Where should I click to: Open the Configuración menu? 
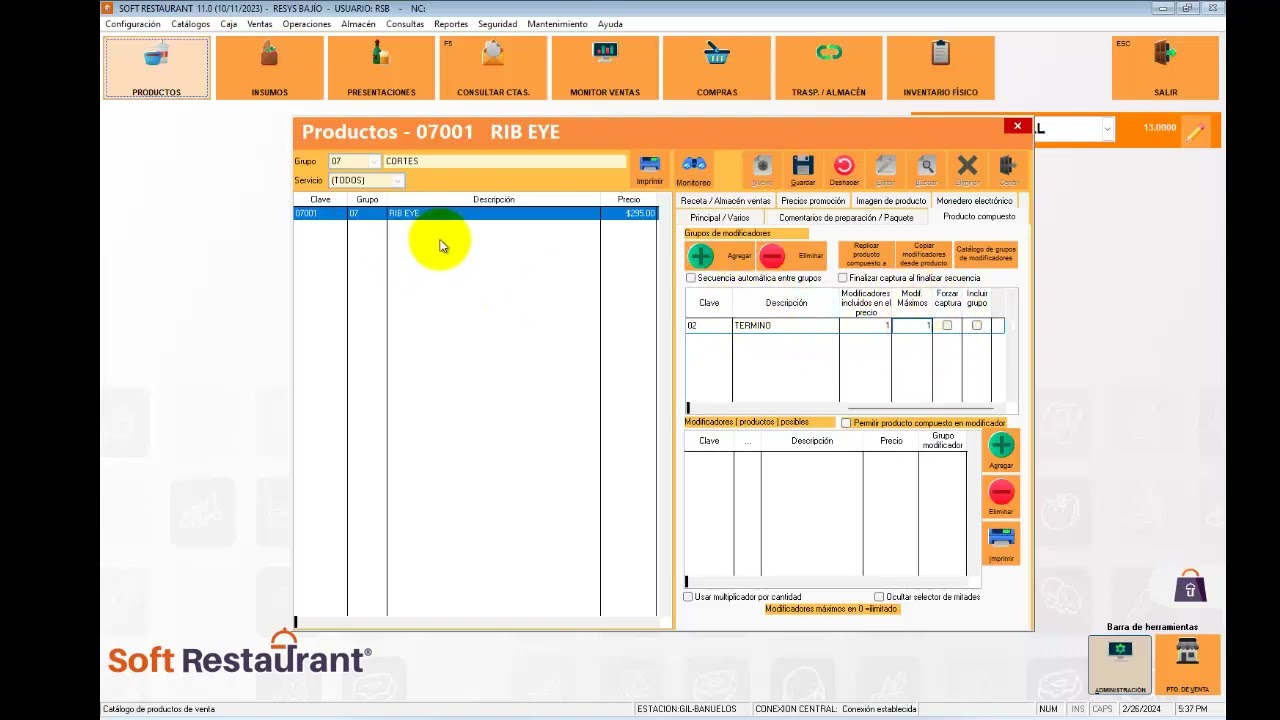point(133,24)
